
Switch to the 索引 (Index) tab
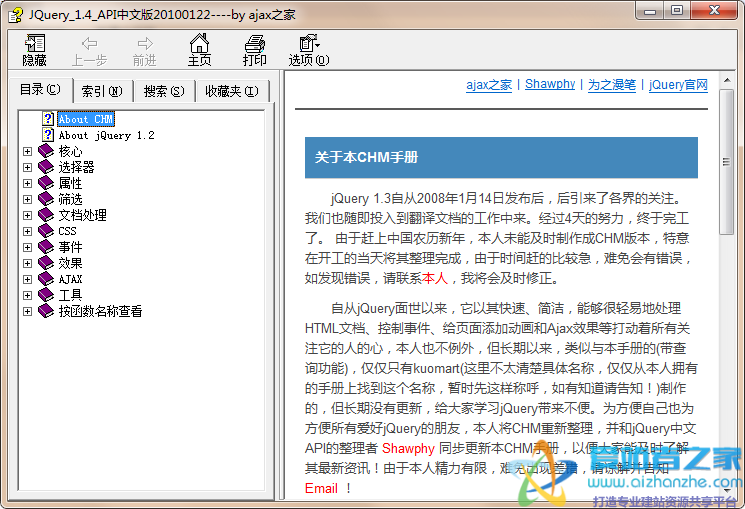(x=102, y=91)
